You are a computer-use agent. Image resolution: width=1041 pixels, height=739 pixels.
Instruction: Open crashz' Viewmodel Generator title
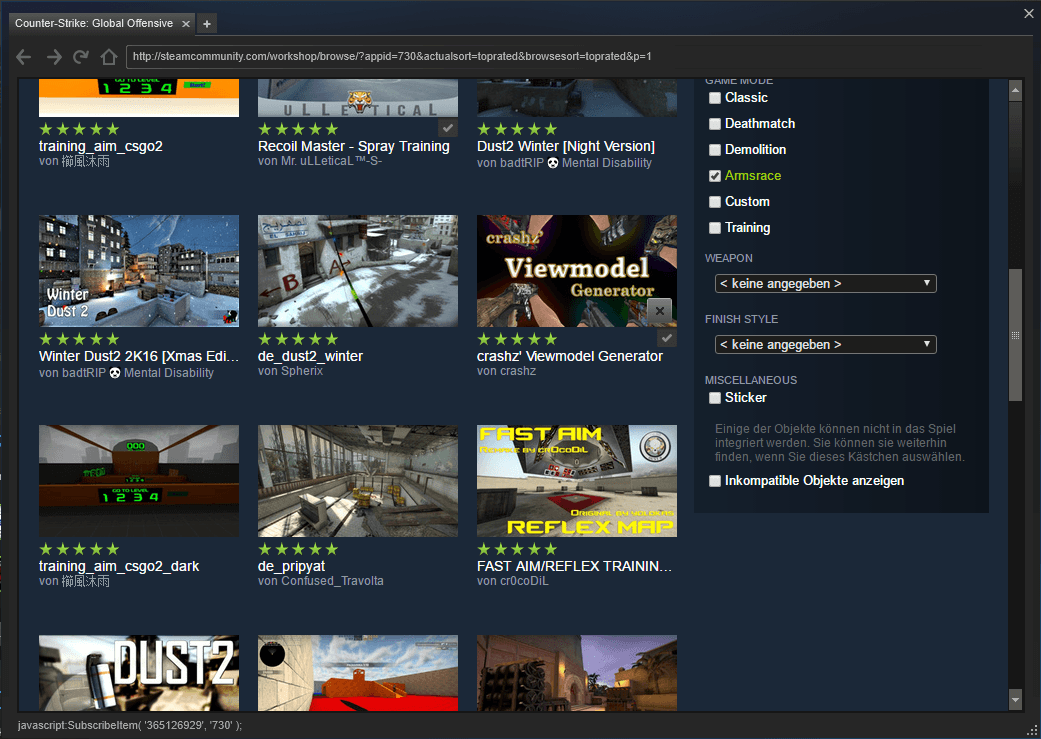[570, 357]
